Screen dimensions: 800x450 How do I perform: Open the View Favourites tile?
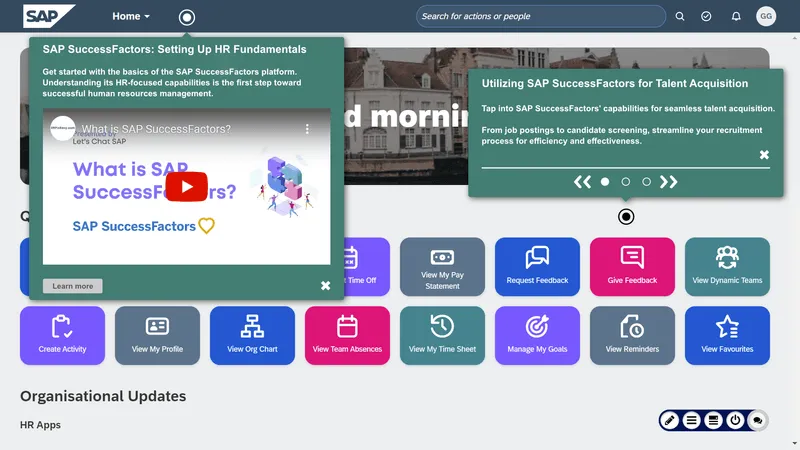tap(727, 335)
